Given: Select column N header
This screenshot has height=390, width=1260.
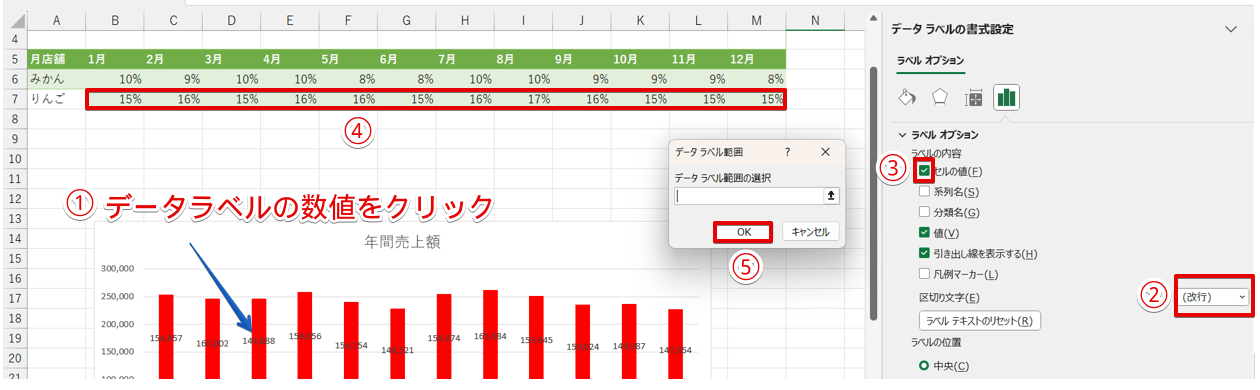Looking at the screenshot, I should click(815, 20).
